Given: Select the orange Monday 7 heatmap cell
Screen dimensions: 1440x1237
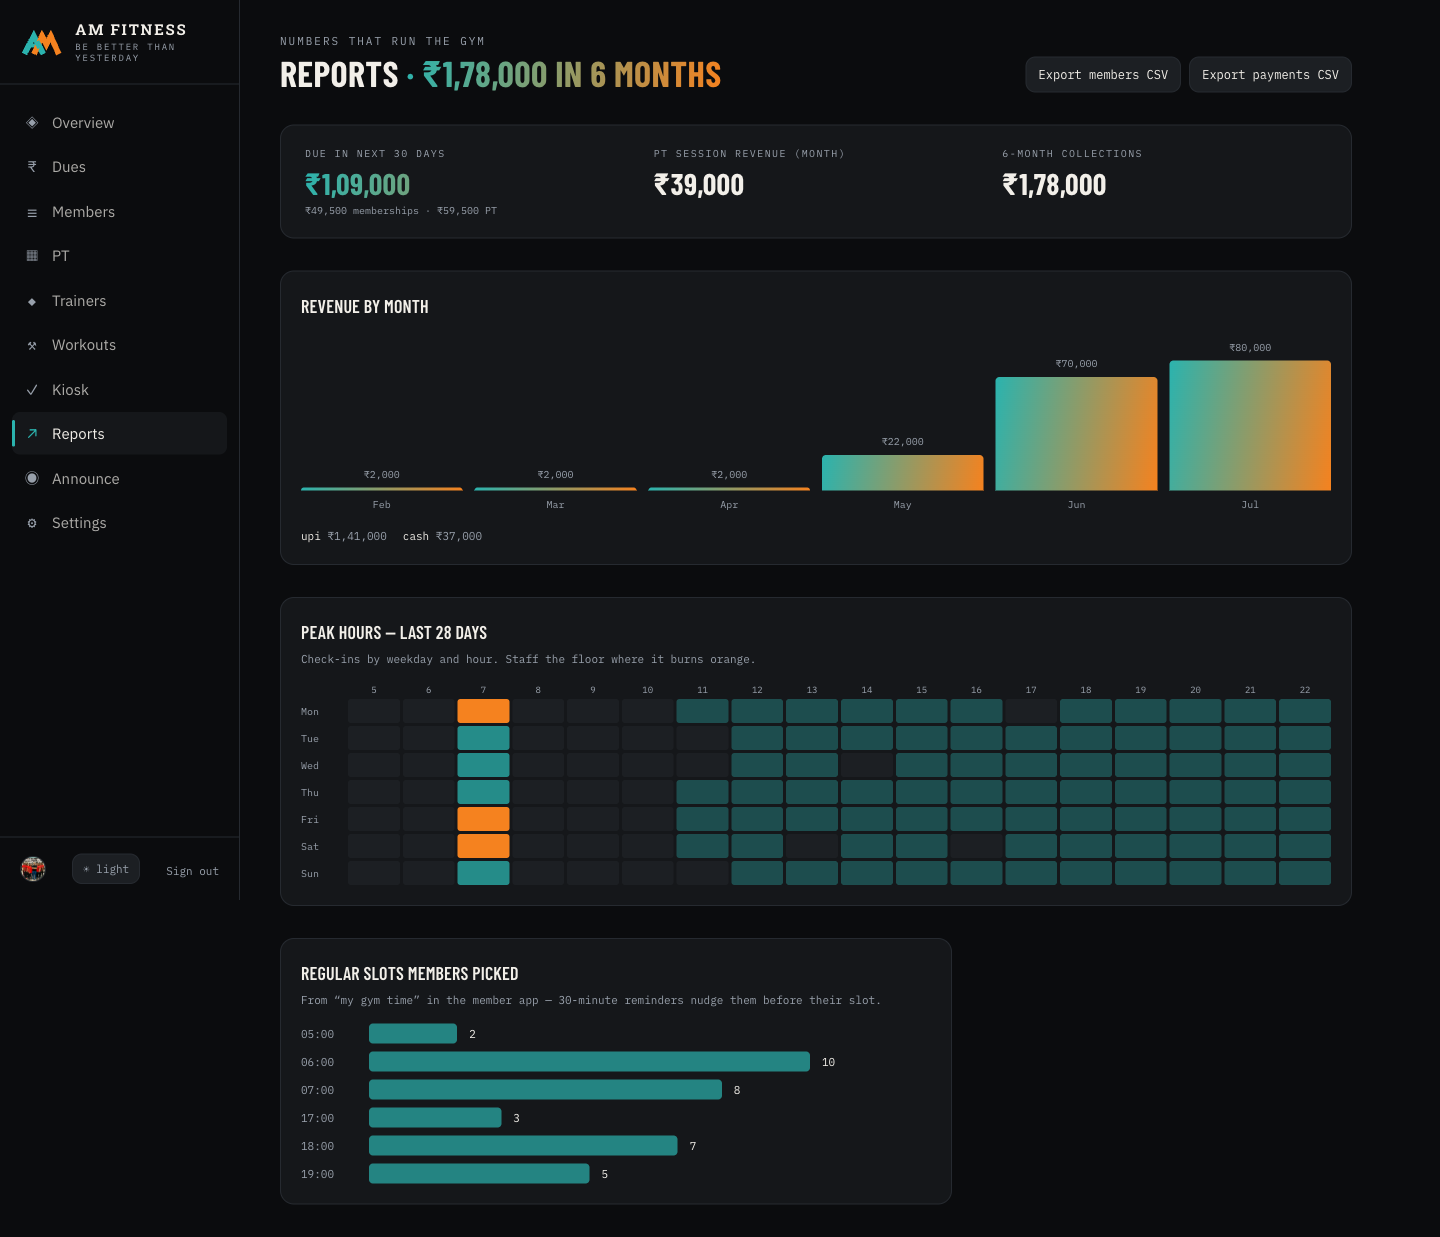Looking at the screenshot, I should (483, 711).
